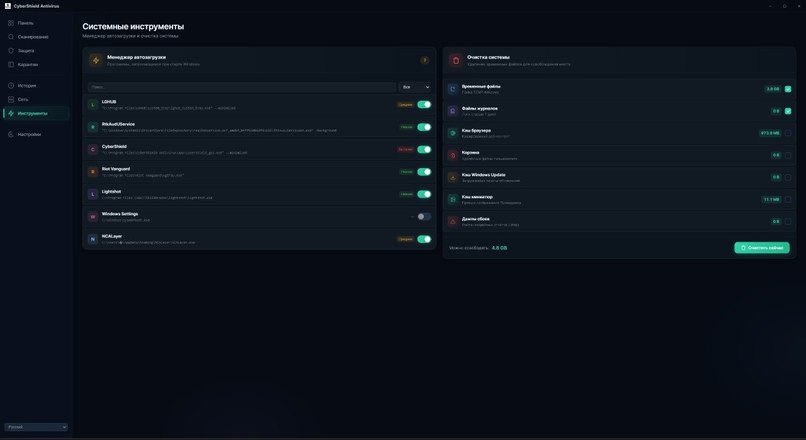
Task: Click the Системные инструменты heading
Action: (133, 26)
